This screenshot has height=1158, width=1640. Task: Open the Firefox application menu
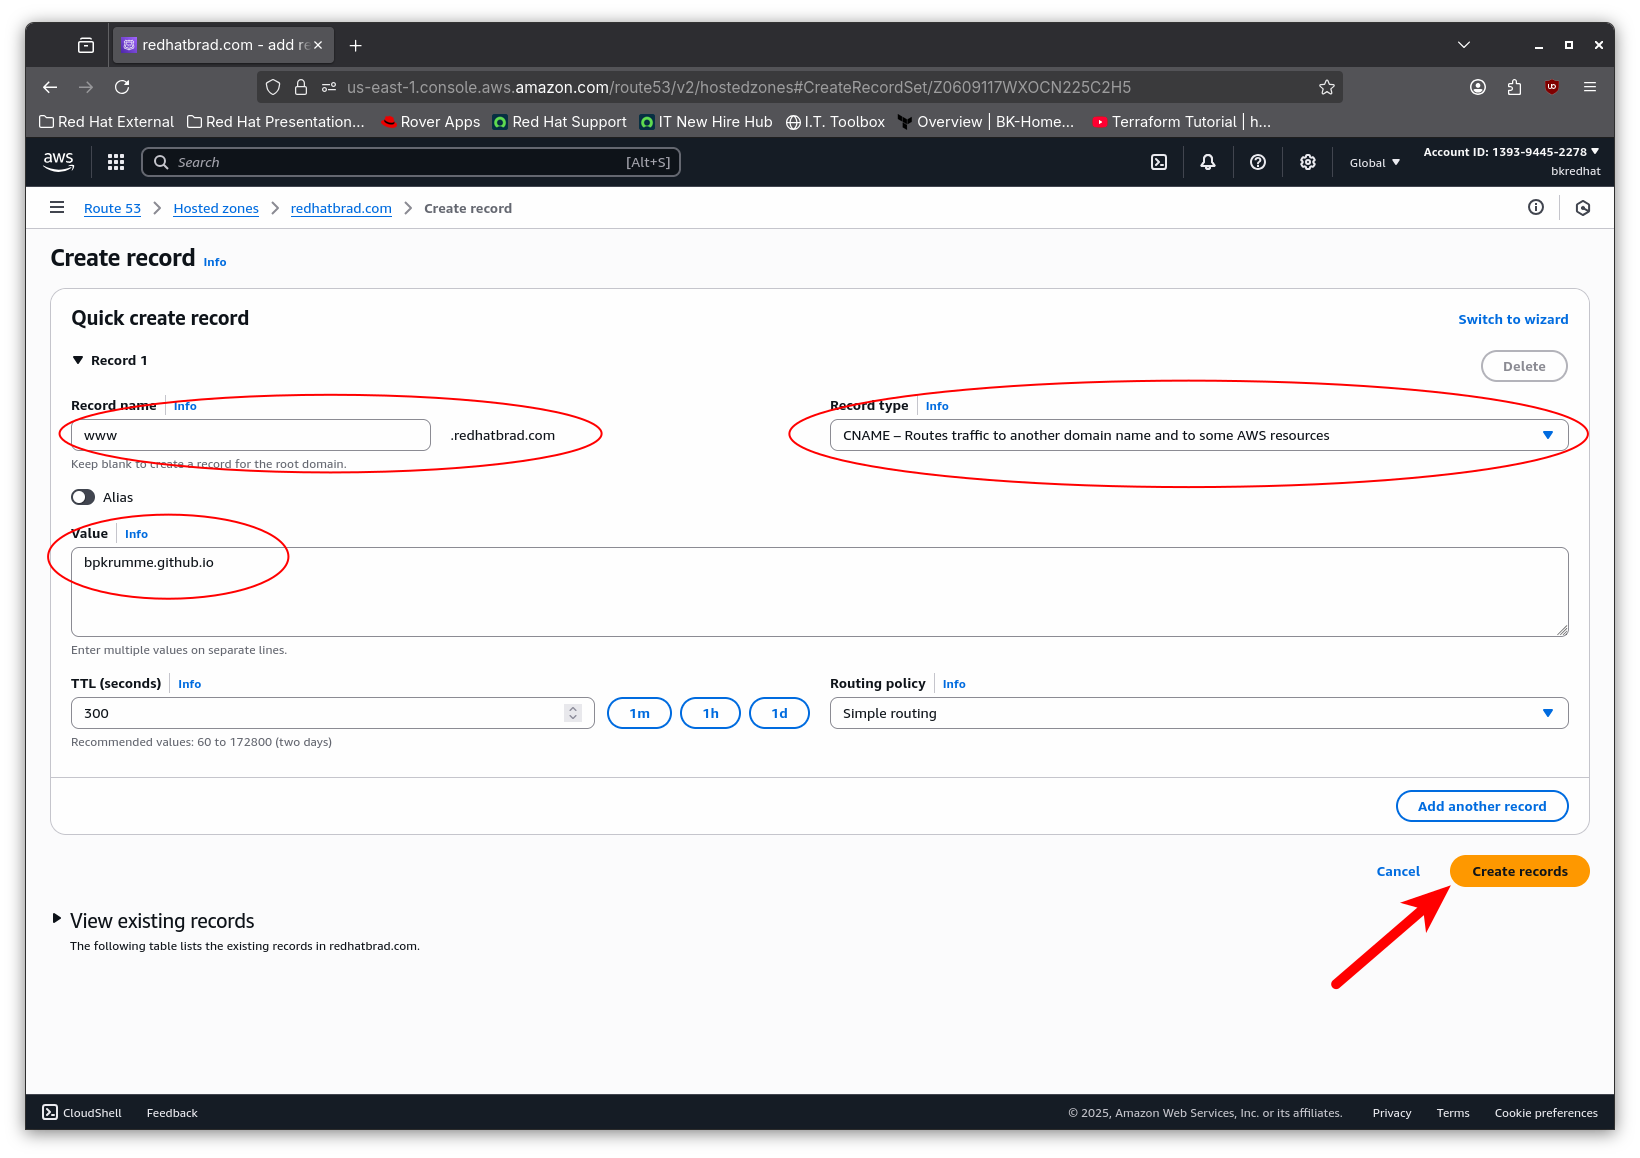click(1590, 87)
